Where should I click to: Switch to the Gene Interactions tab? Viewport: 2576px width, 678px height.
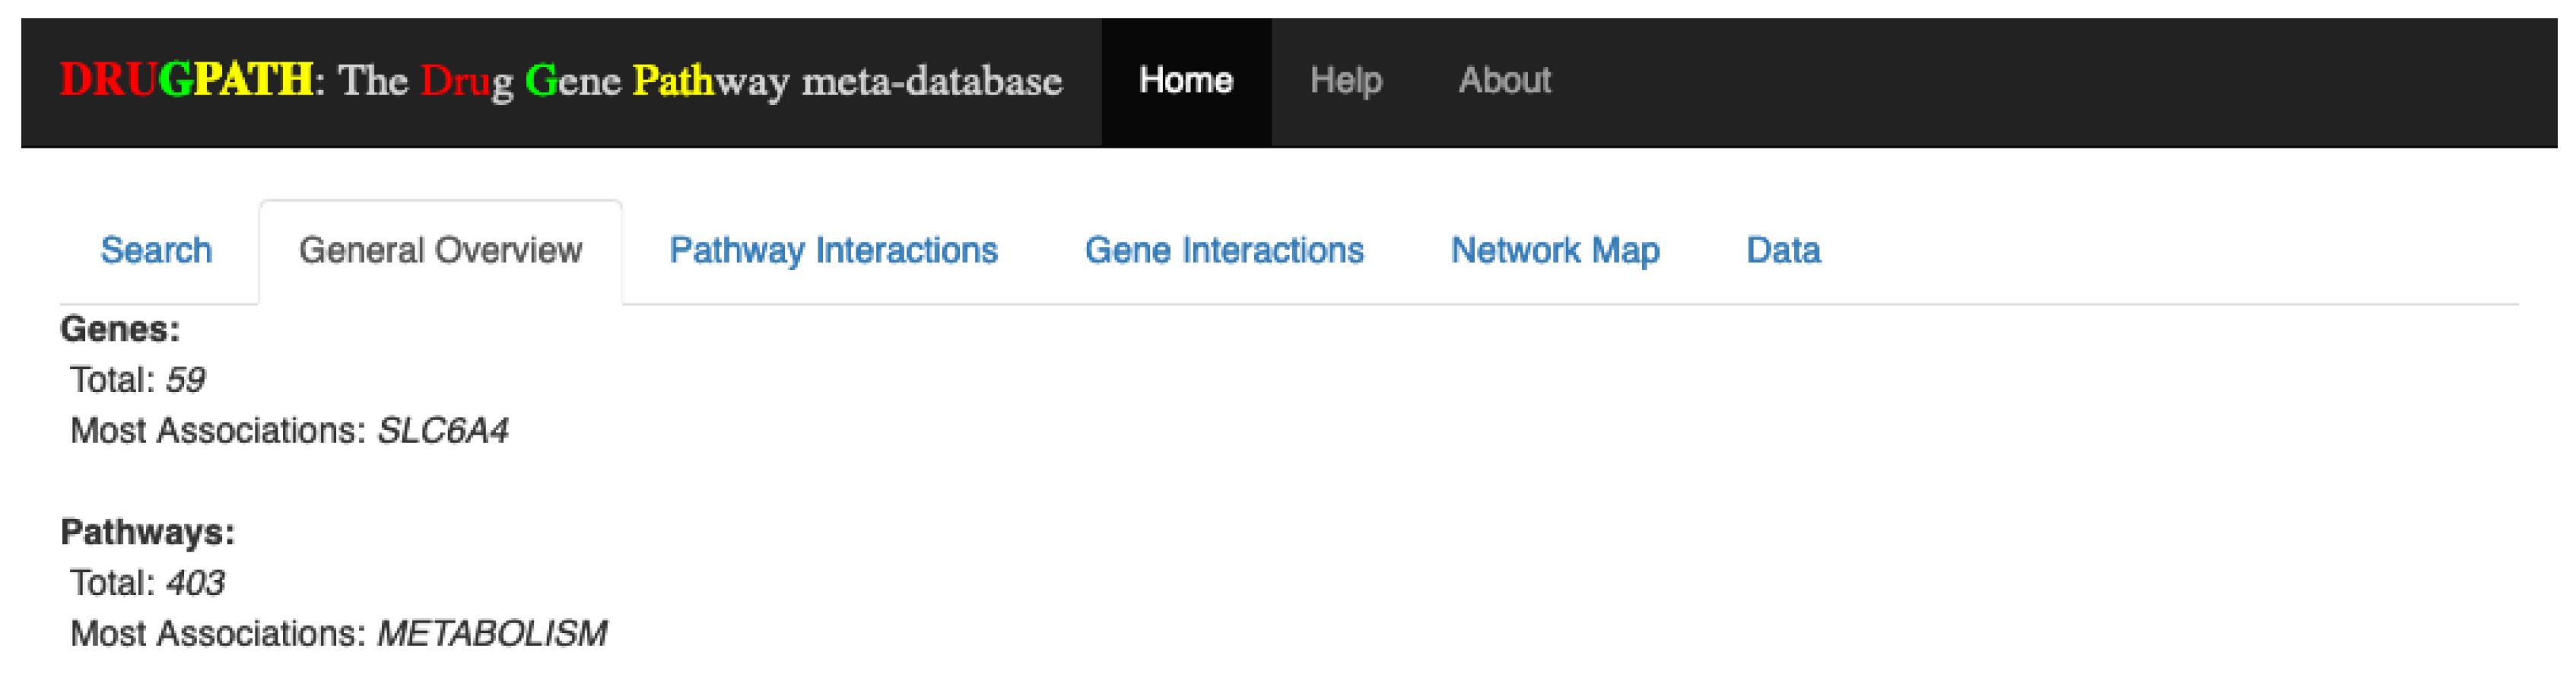pos(1224,250)
